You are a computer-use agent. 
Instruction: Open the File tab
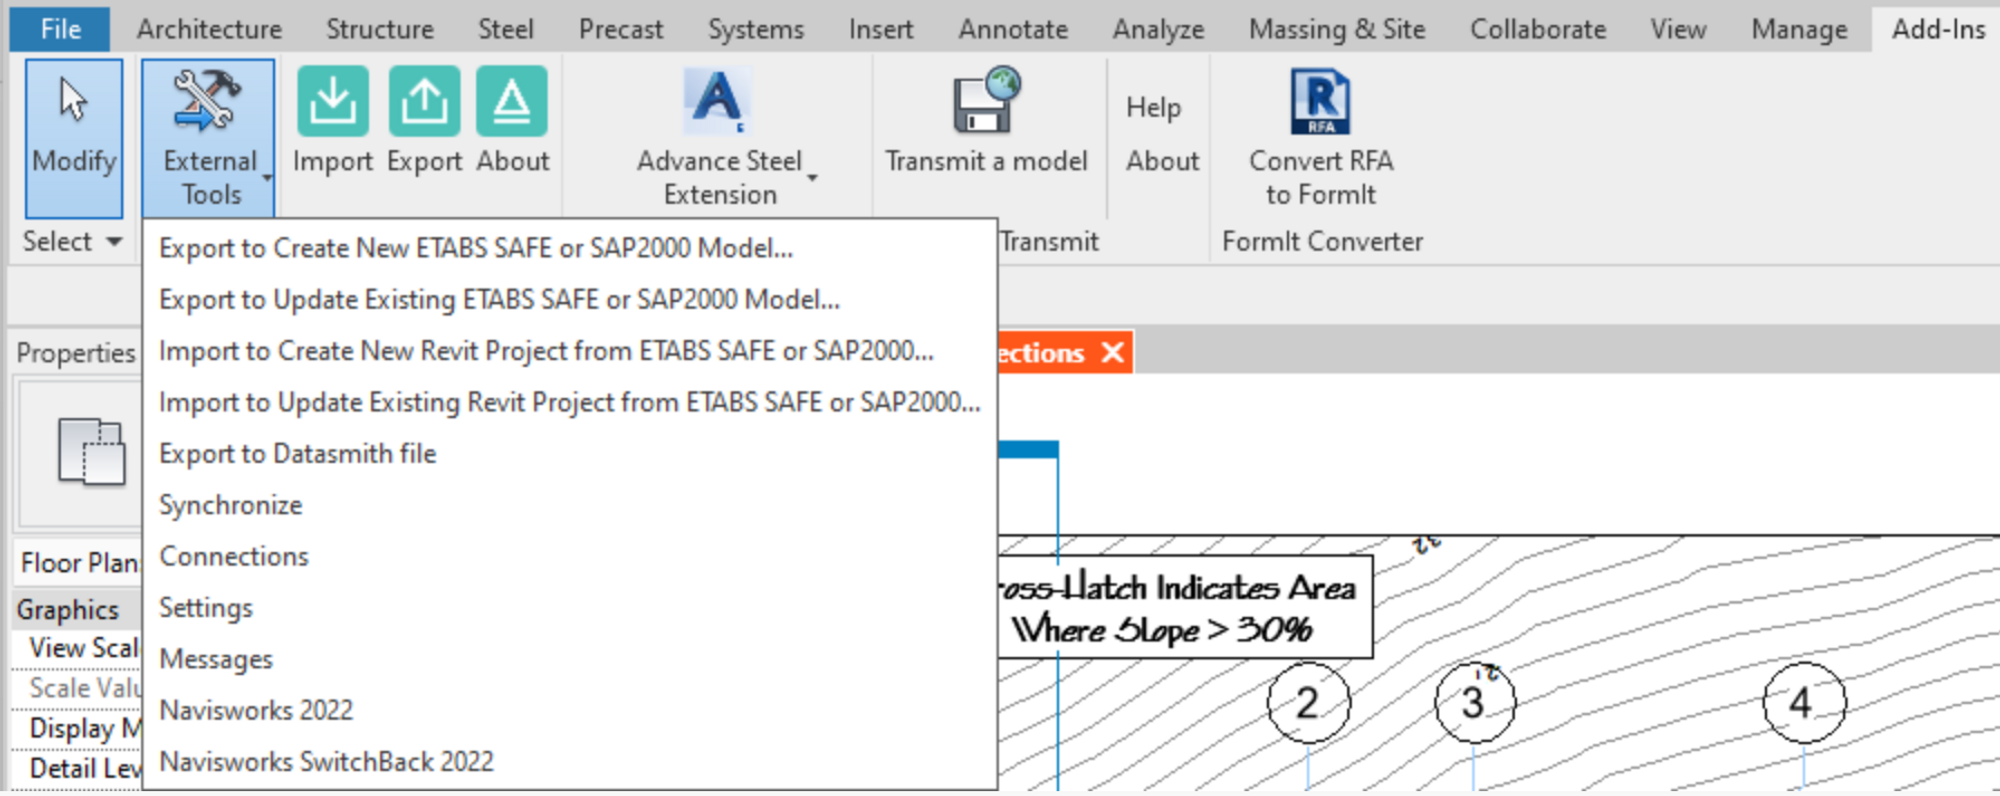(60, 29)
